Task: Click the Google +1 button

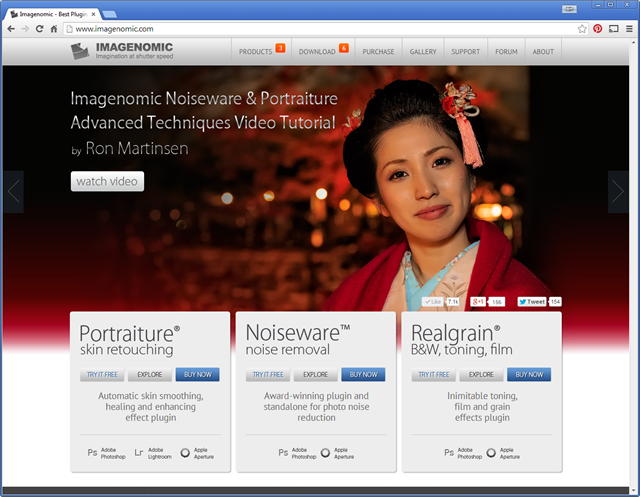Action: click(x=478, y=302)
